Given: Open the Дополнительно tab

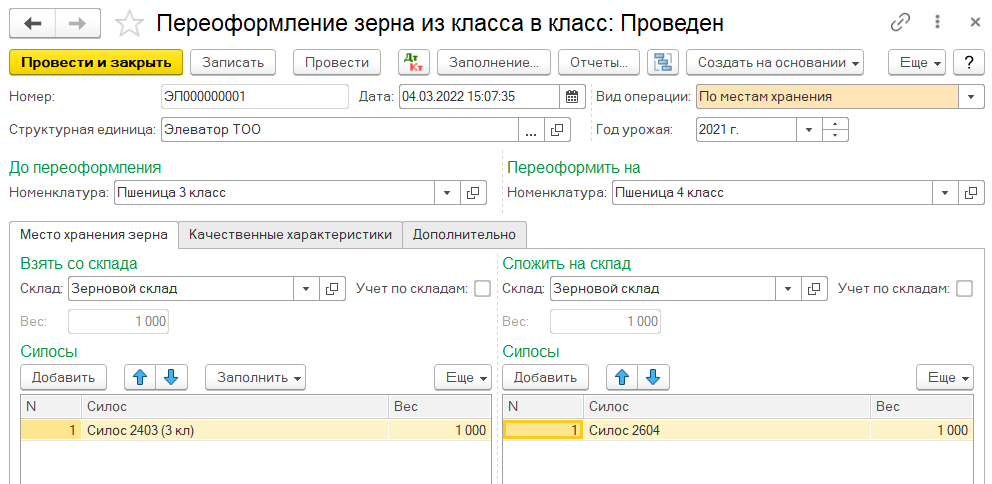Looking at the screenshot, I should [x=464, y=235].
